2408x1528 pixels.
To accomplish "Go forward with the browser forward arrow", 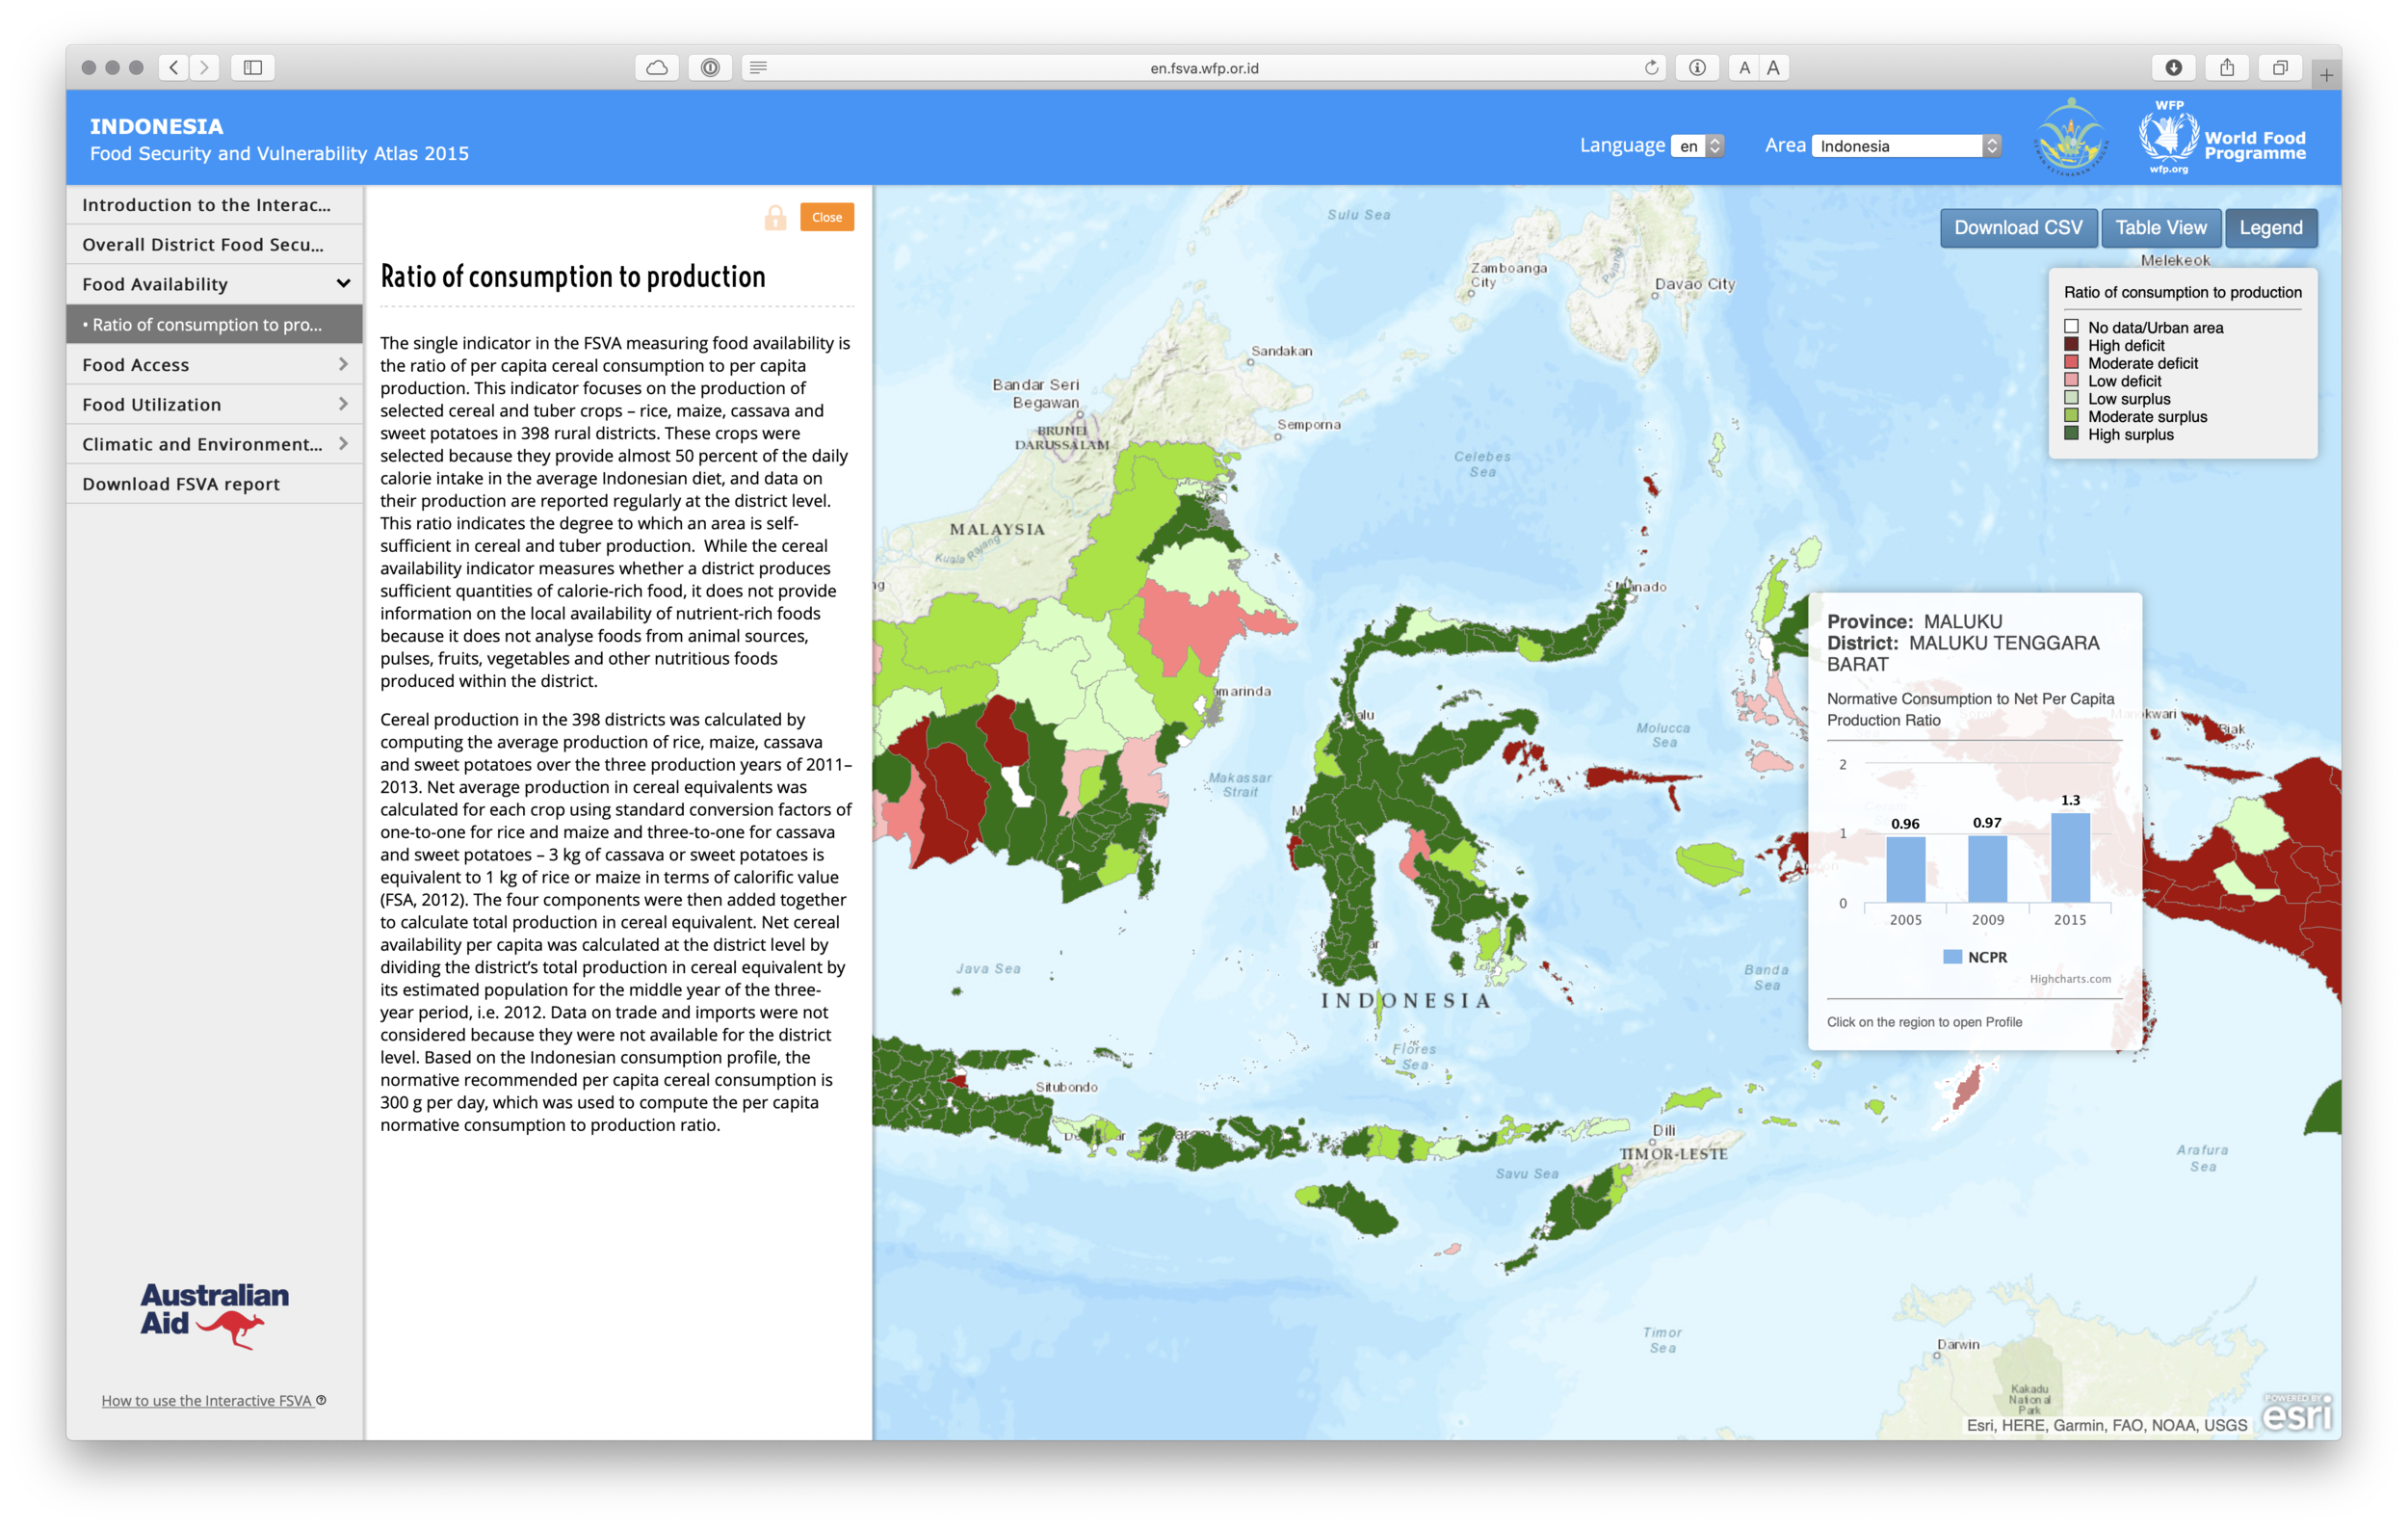I will click(205, 67).
